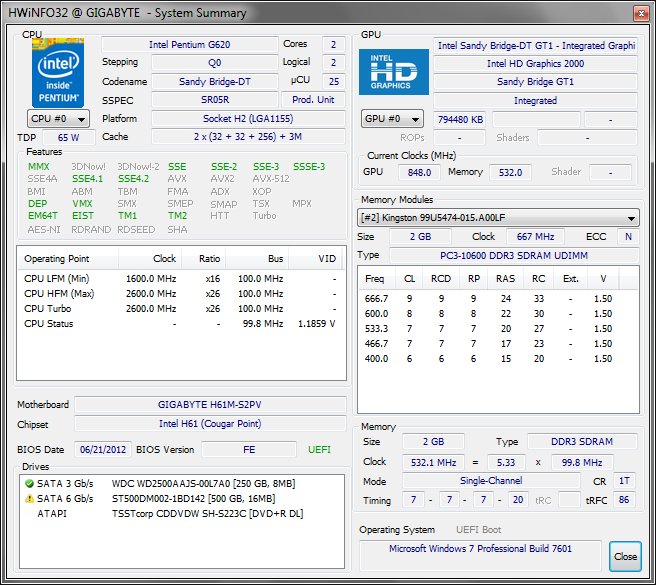Expand the Kingston memory module dropdown
The height and width of the screenshot is (585, 656).
pos(498,218)
